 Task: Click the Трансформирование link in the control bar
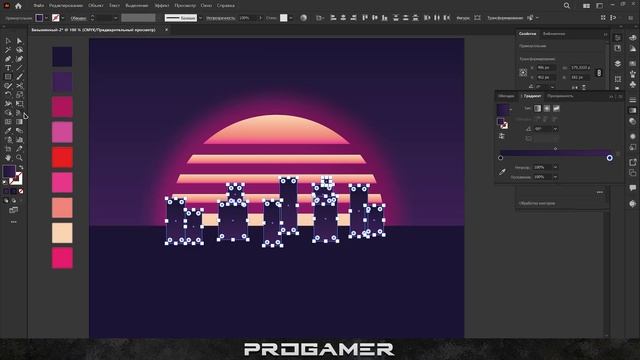[505, 18]
